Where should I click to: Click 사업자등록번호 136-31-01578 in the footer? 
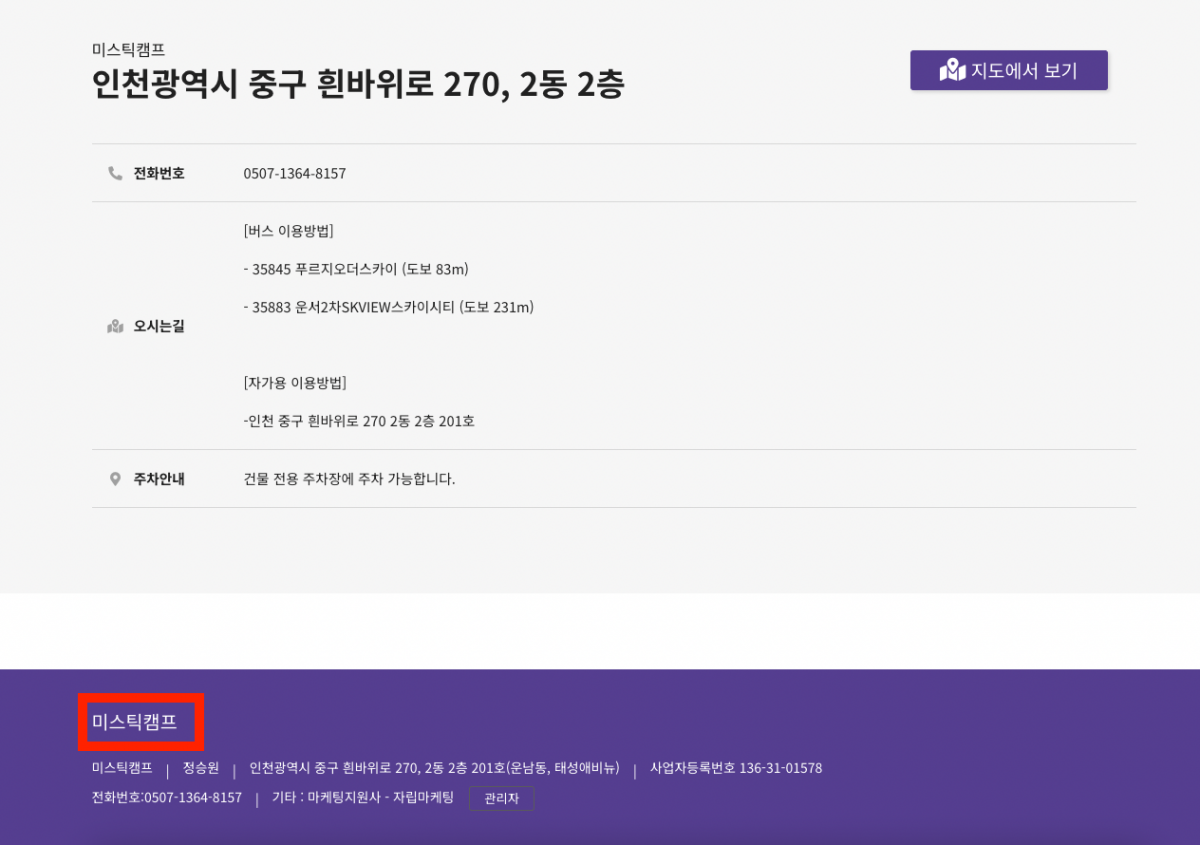coord(736,768)
